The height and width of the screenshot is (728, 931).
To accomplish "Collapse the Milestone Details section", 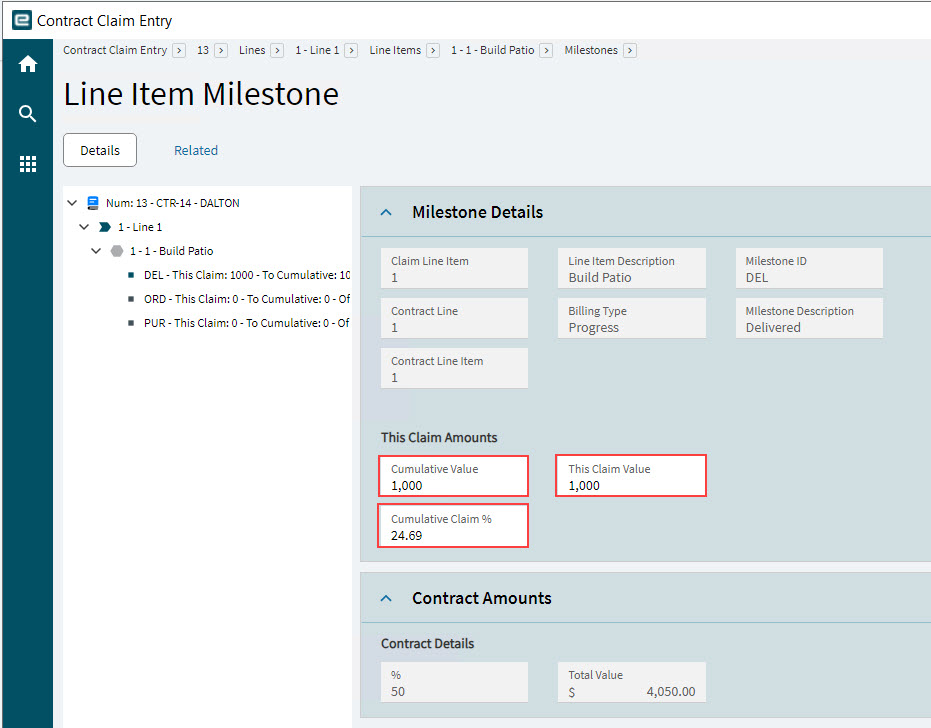I will pos(386,212).
